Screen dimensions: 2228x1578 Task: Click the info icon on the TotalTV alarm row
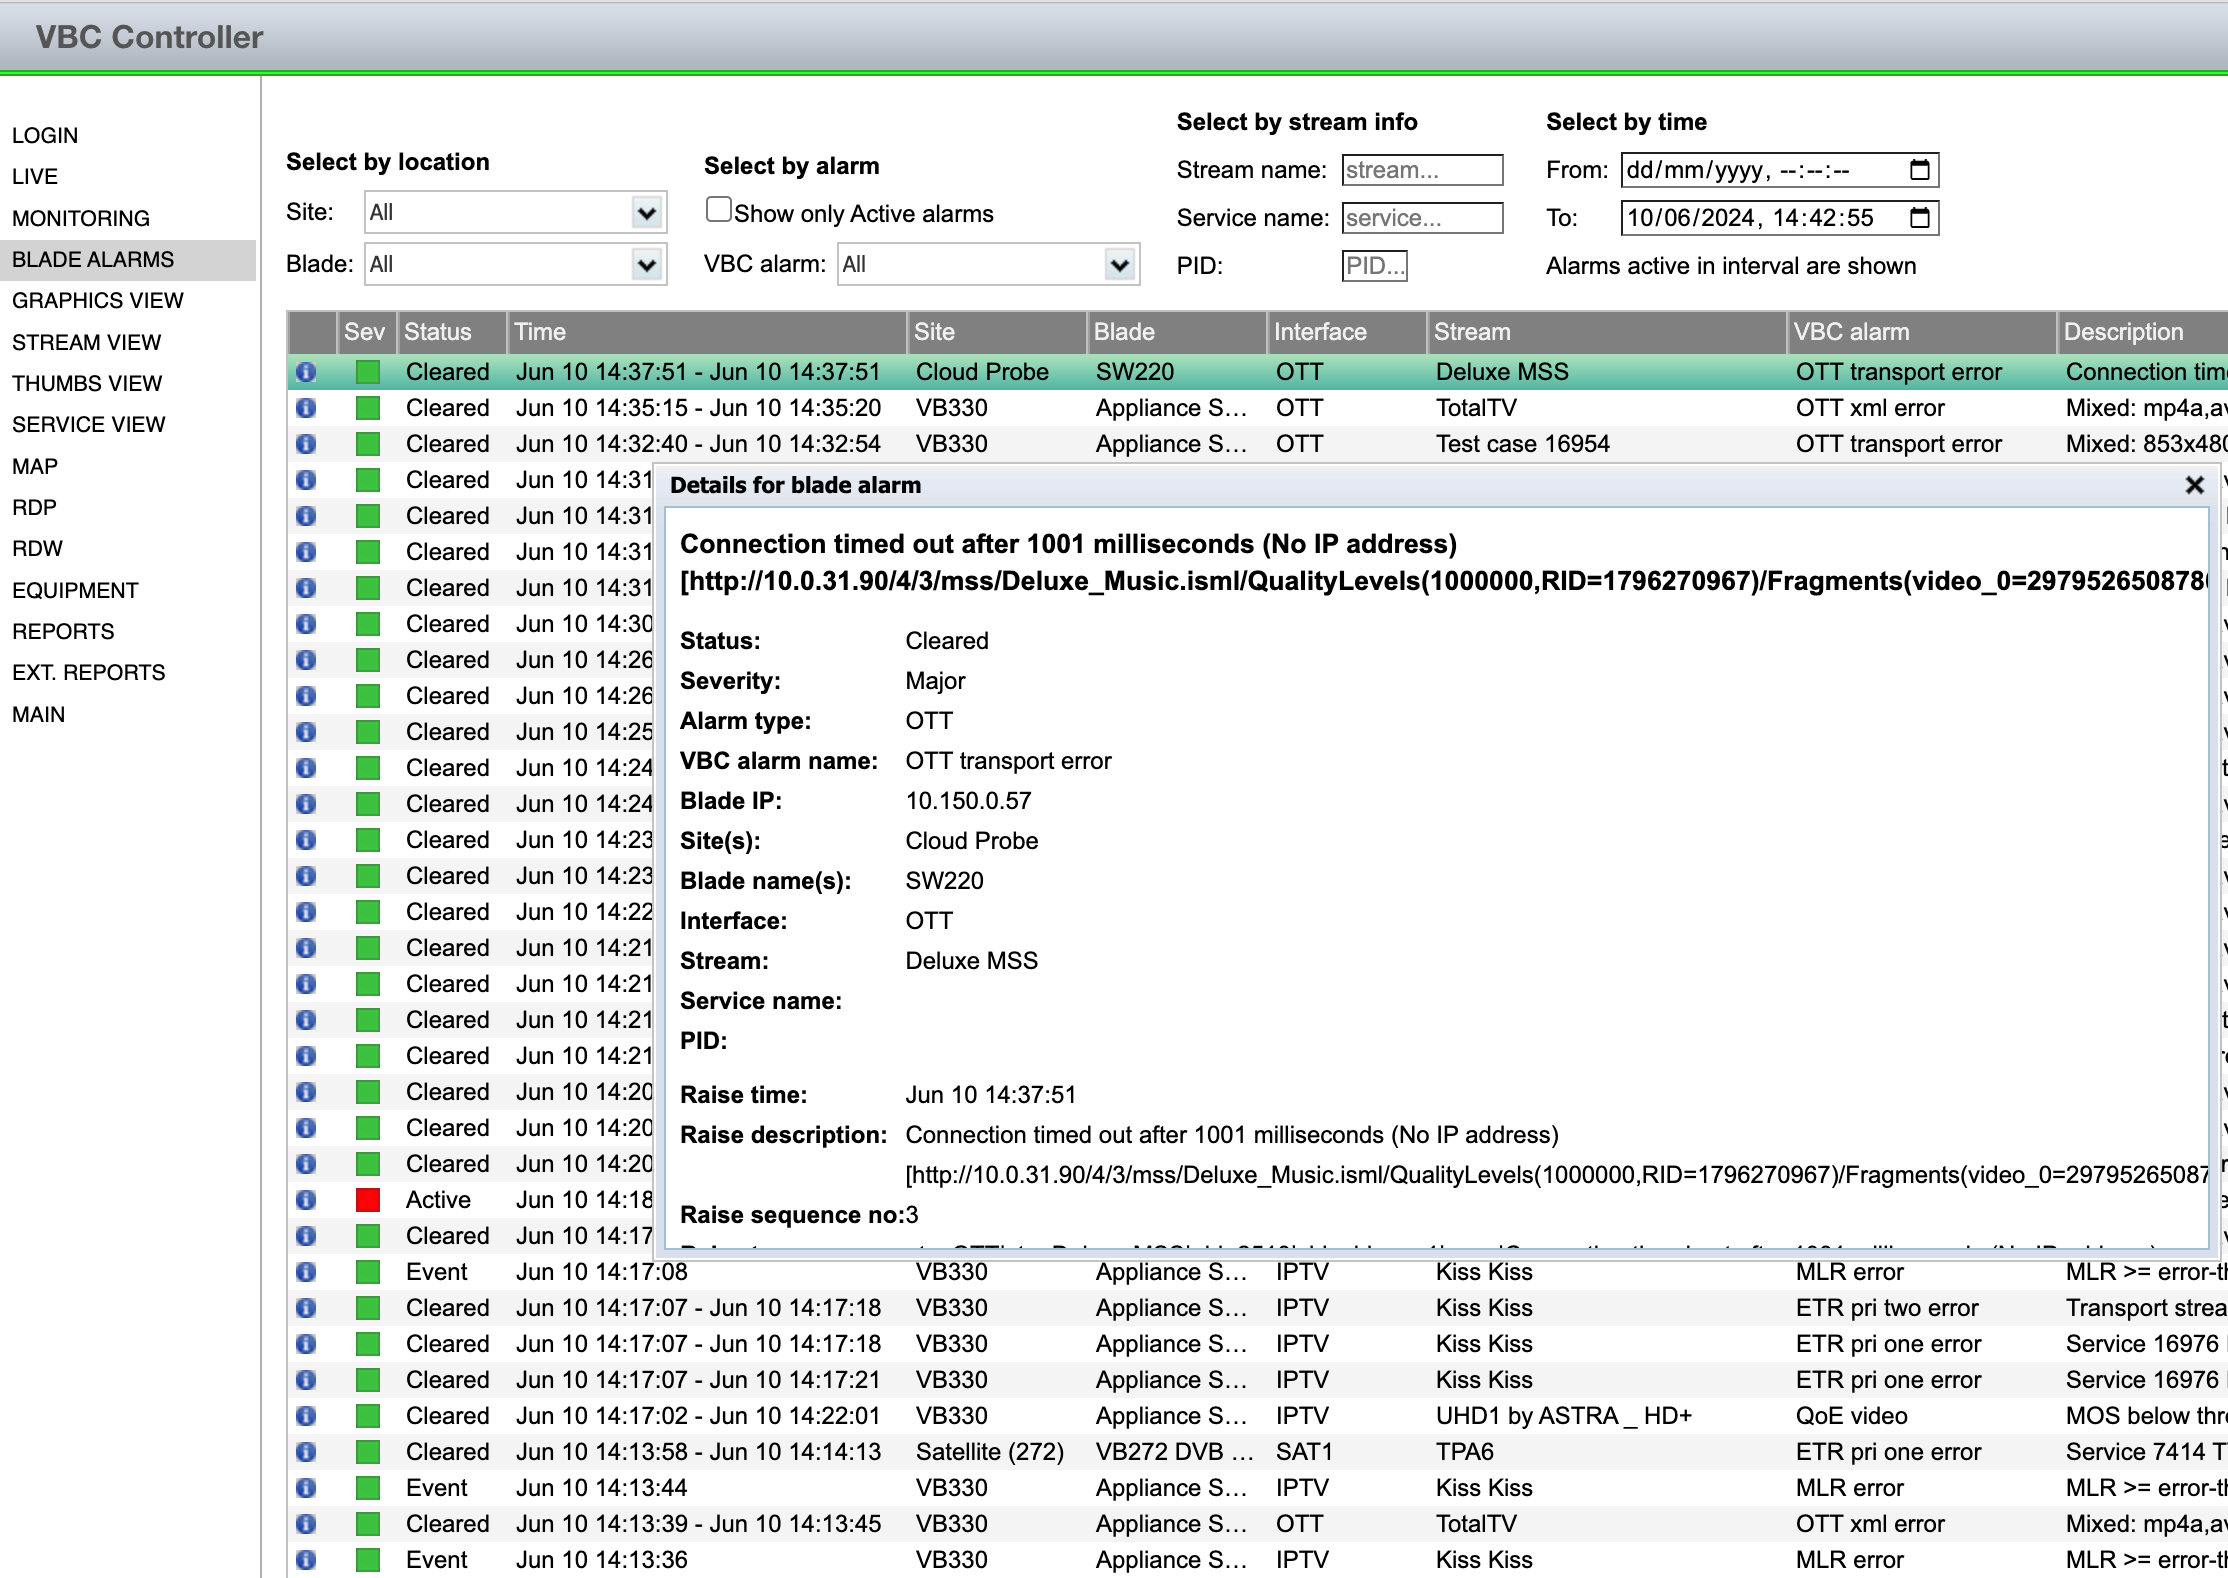click(x=306, y=408)
